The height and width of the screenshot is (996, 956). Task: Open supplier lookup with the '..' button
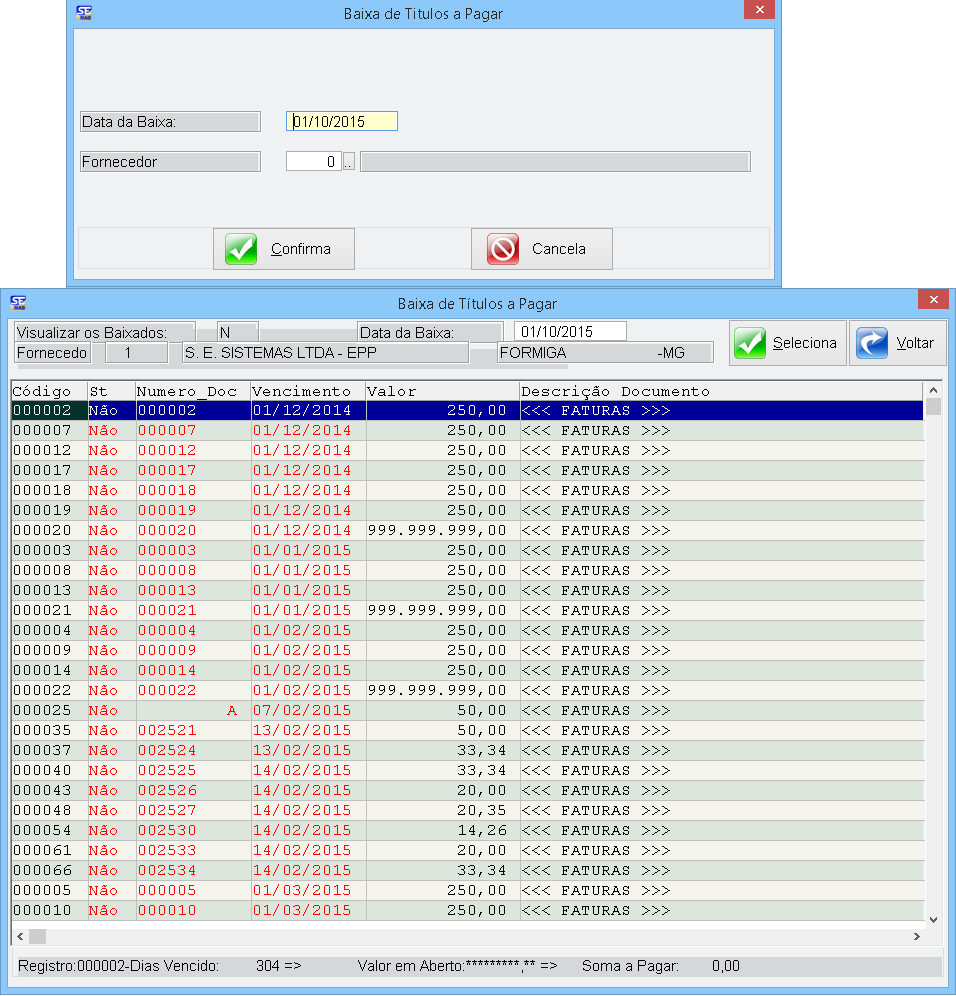tap(348, 162)
